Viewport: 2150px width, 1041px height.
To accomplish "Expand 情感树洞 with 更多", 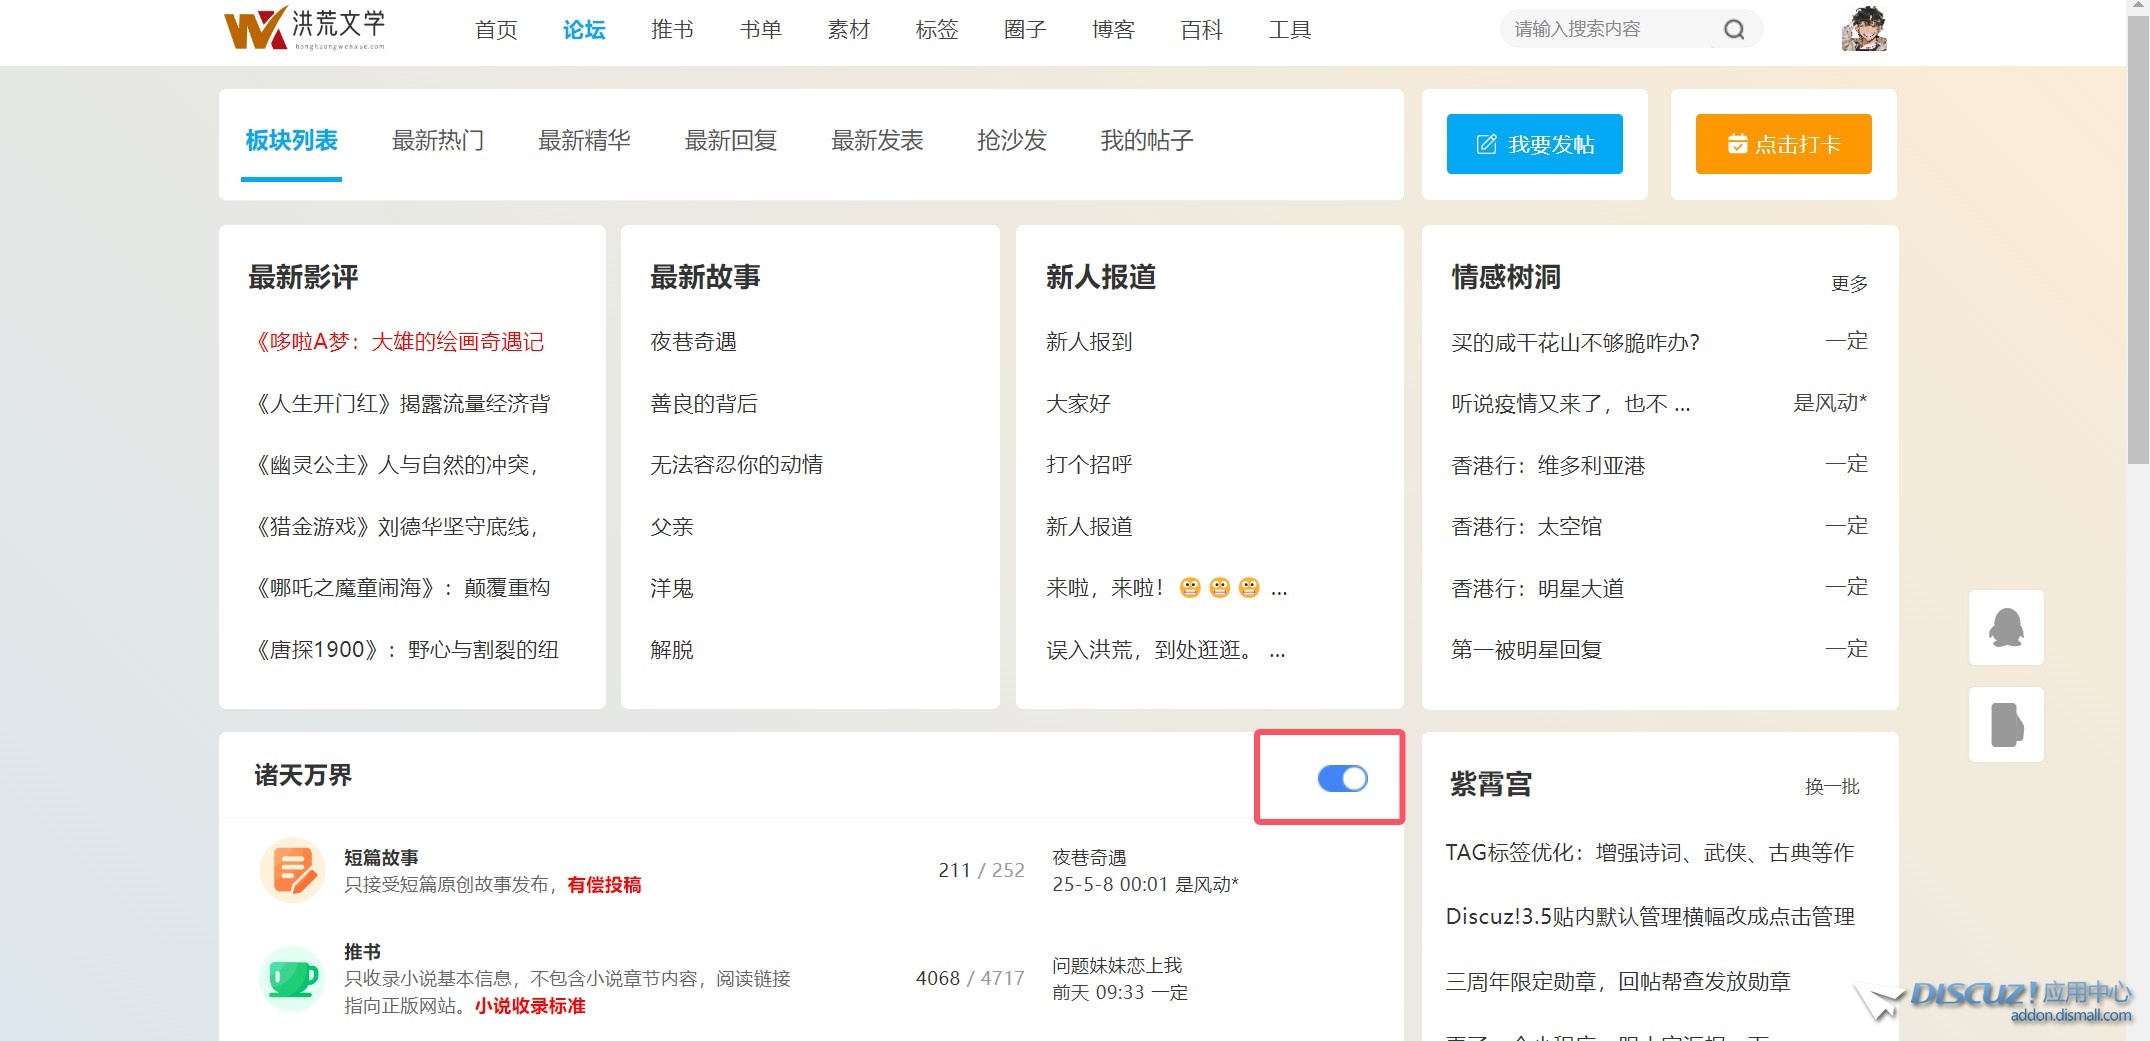I will 1848,284.
